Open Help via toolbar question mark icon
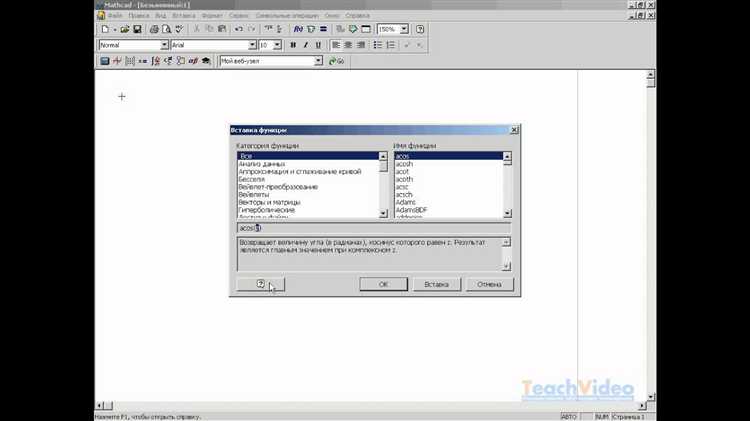This screenshot has width=750, height=421. 420,29
